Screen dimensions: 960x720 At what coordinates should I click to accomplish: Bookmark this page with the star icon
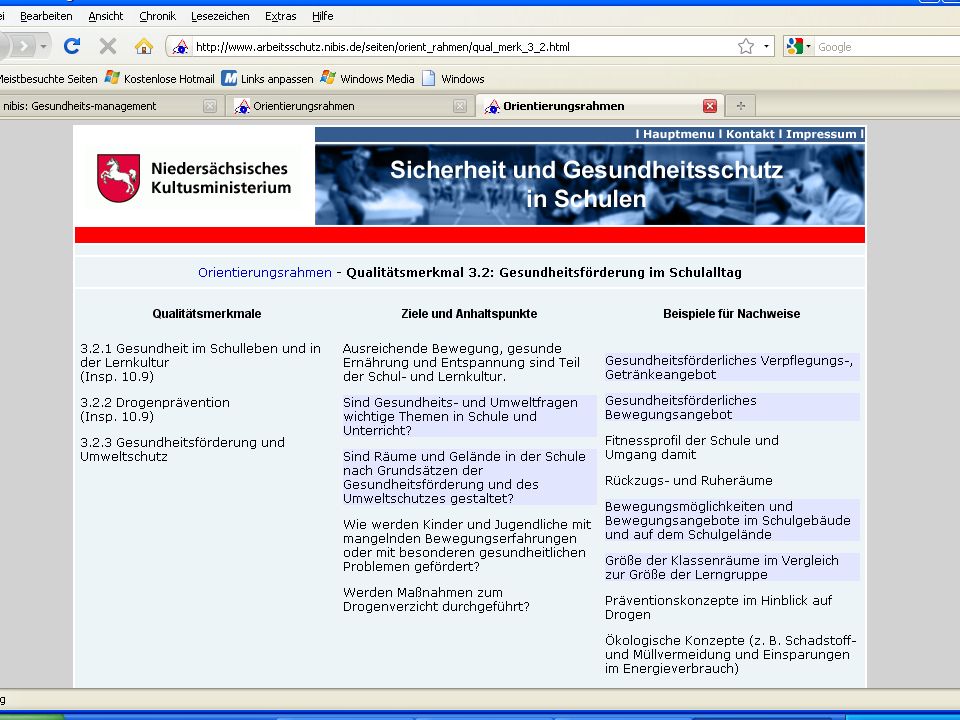tap(746, 47)
